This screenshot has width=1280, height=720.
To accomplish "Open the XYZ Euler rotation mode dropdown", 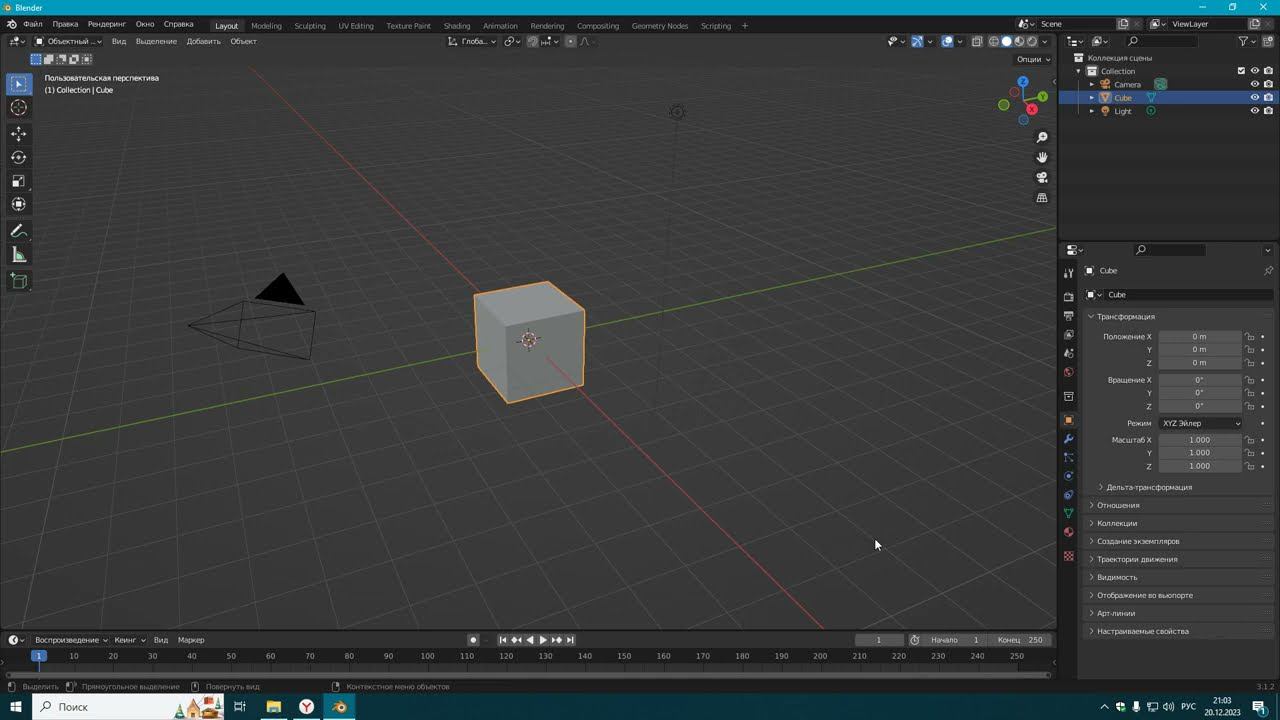I will click(1200, 423).
